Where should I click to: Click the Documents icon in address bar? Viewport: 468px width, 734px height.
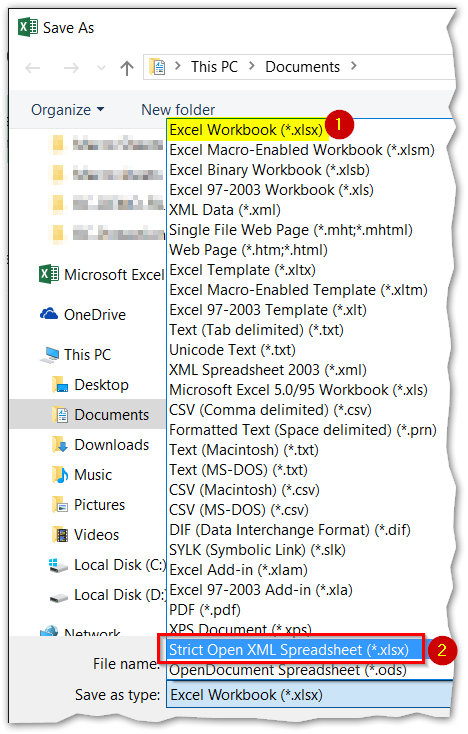click(158, 67)
